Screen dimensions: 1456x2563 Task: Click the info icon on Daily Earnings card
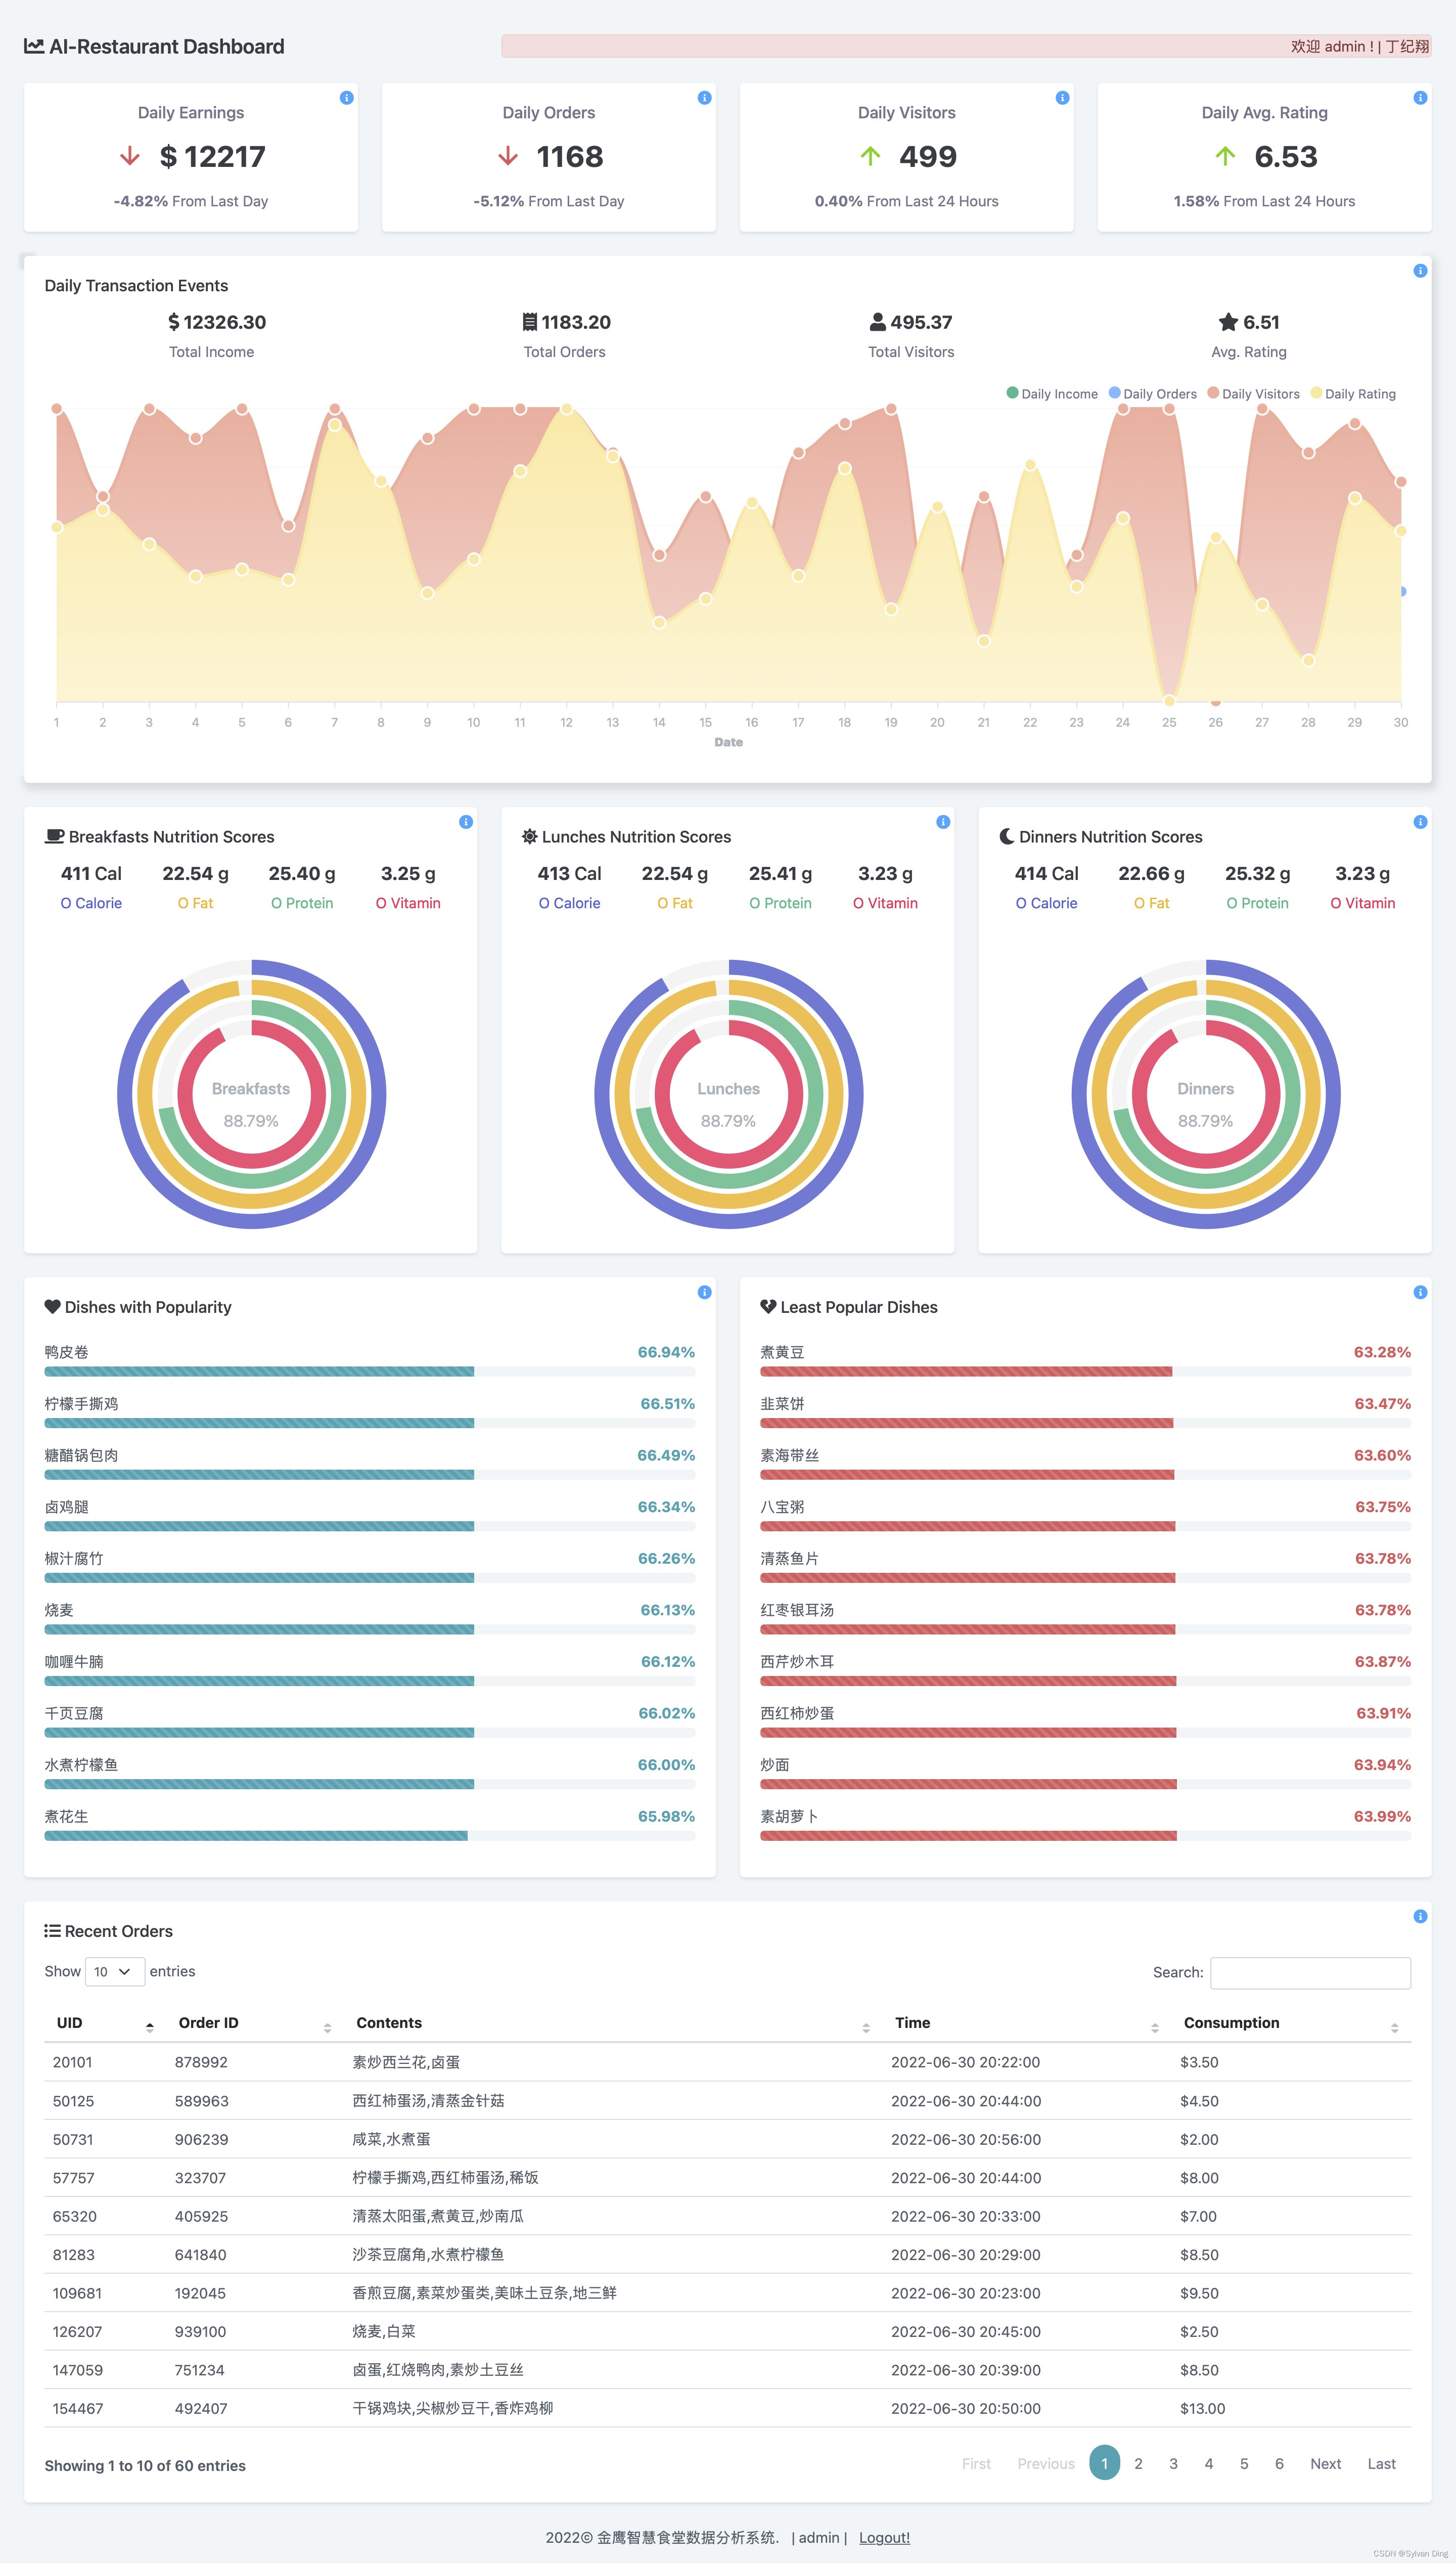[x=346, y=98]
